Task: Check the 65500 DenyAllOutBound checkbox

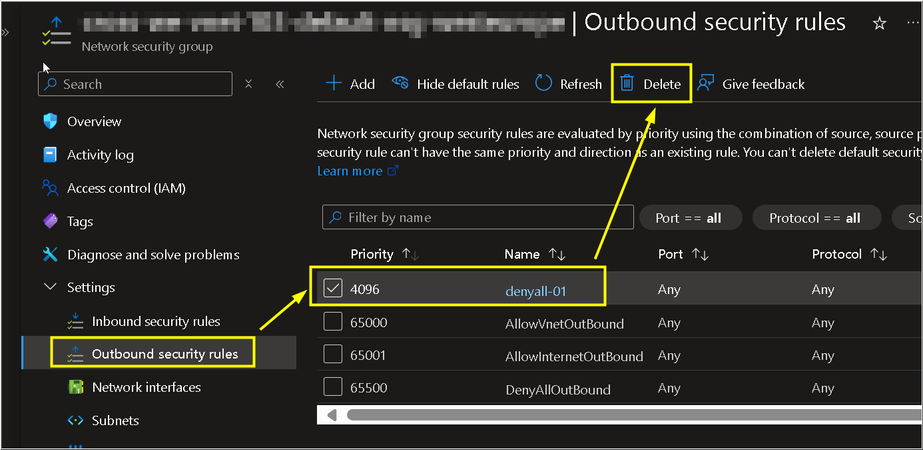Action: 333,388
